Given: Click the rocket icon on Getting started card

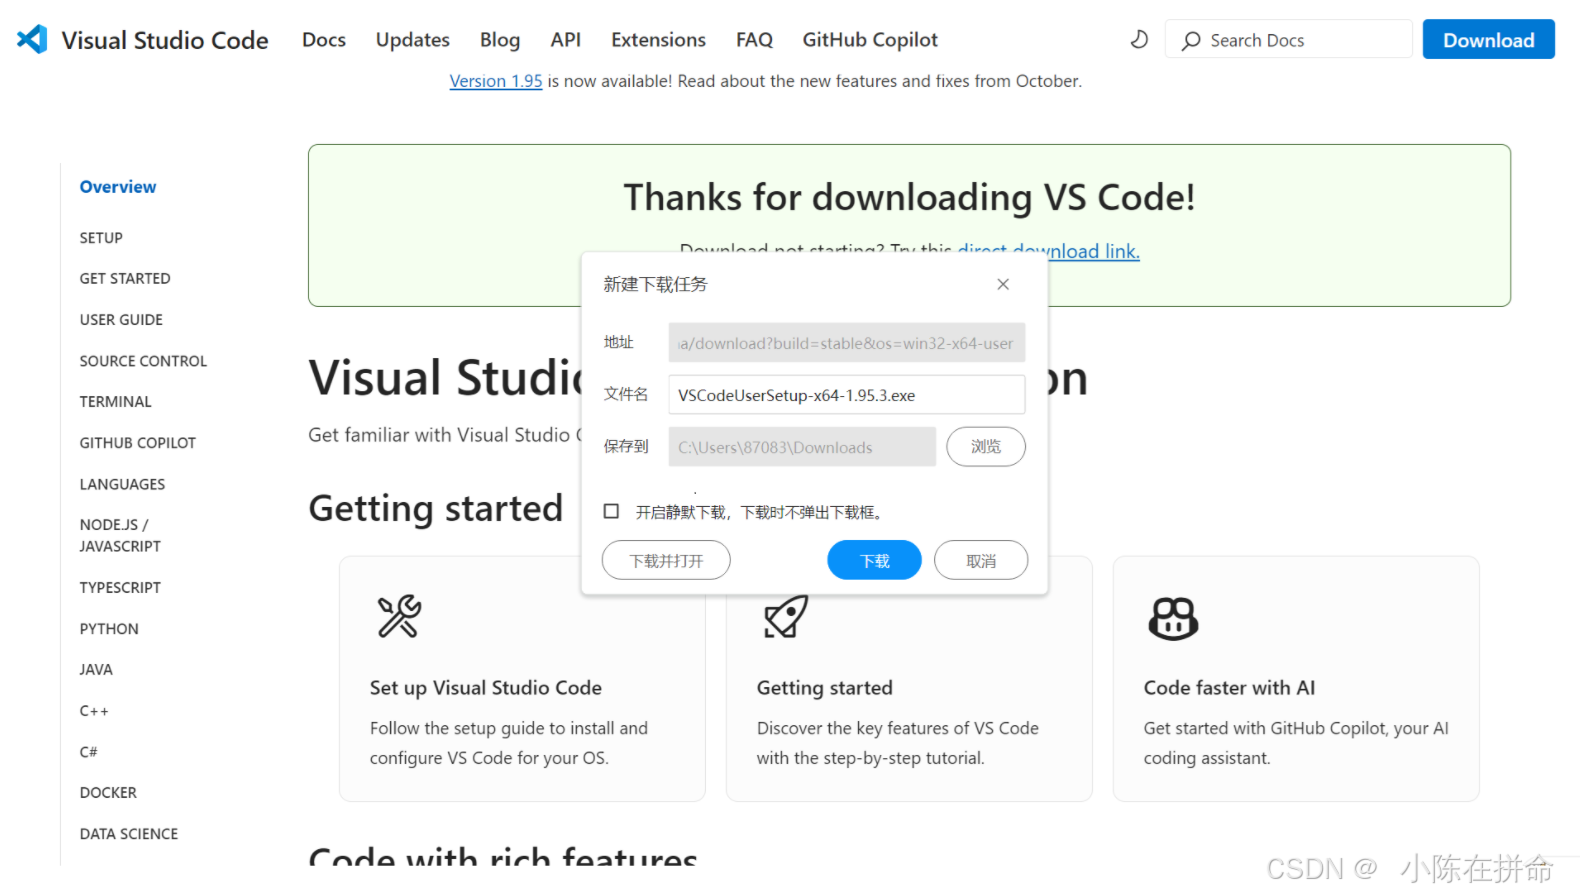Looking at the screenshot, I should click(x=786, y=616).
